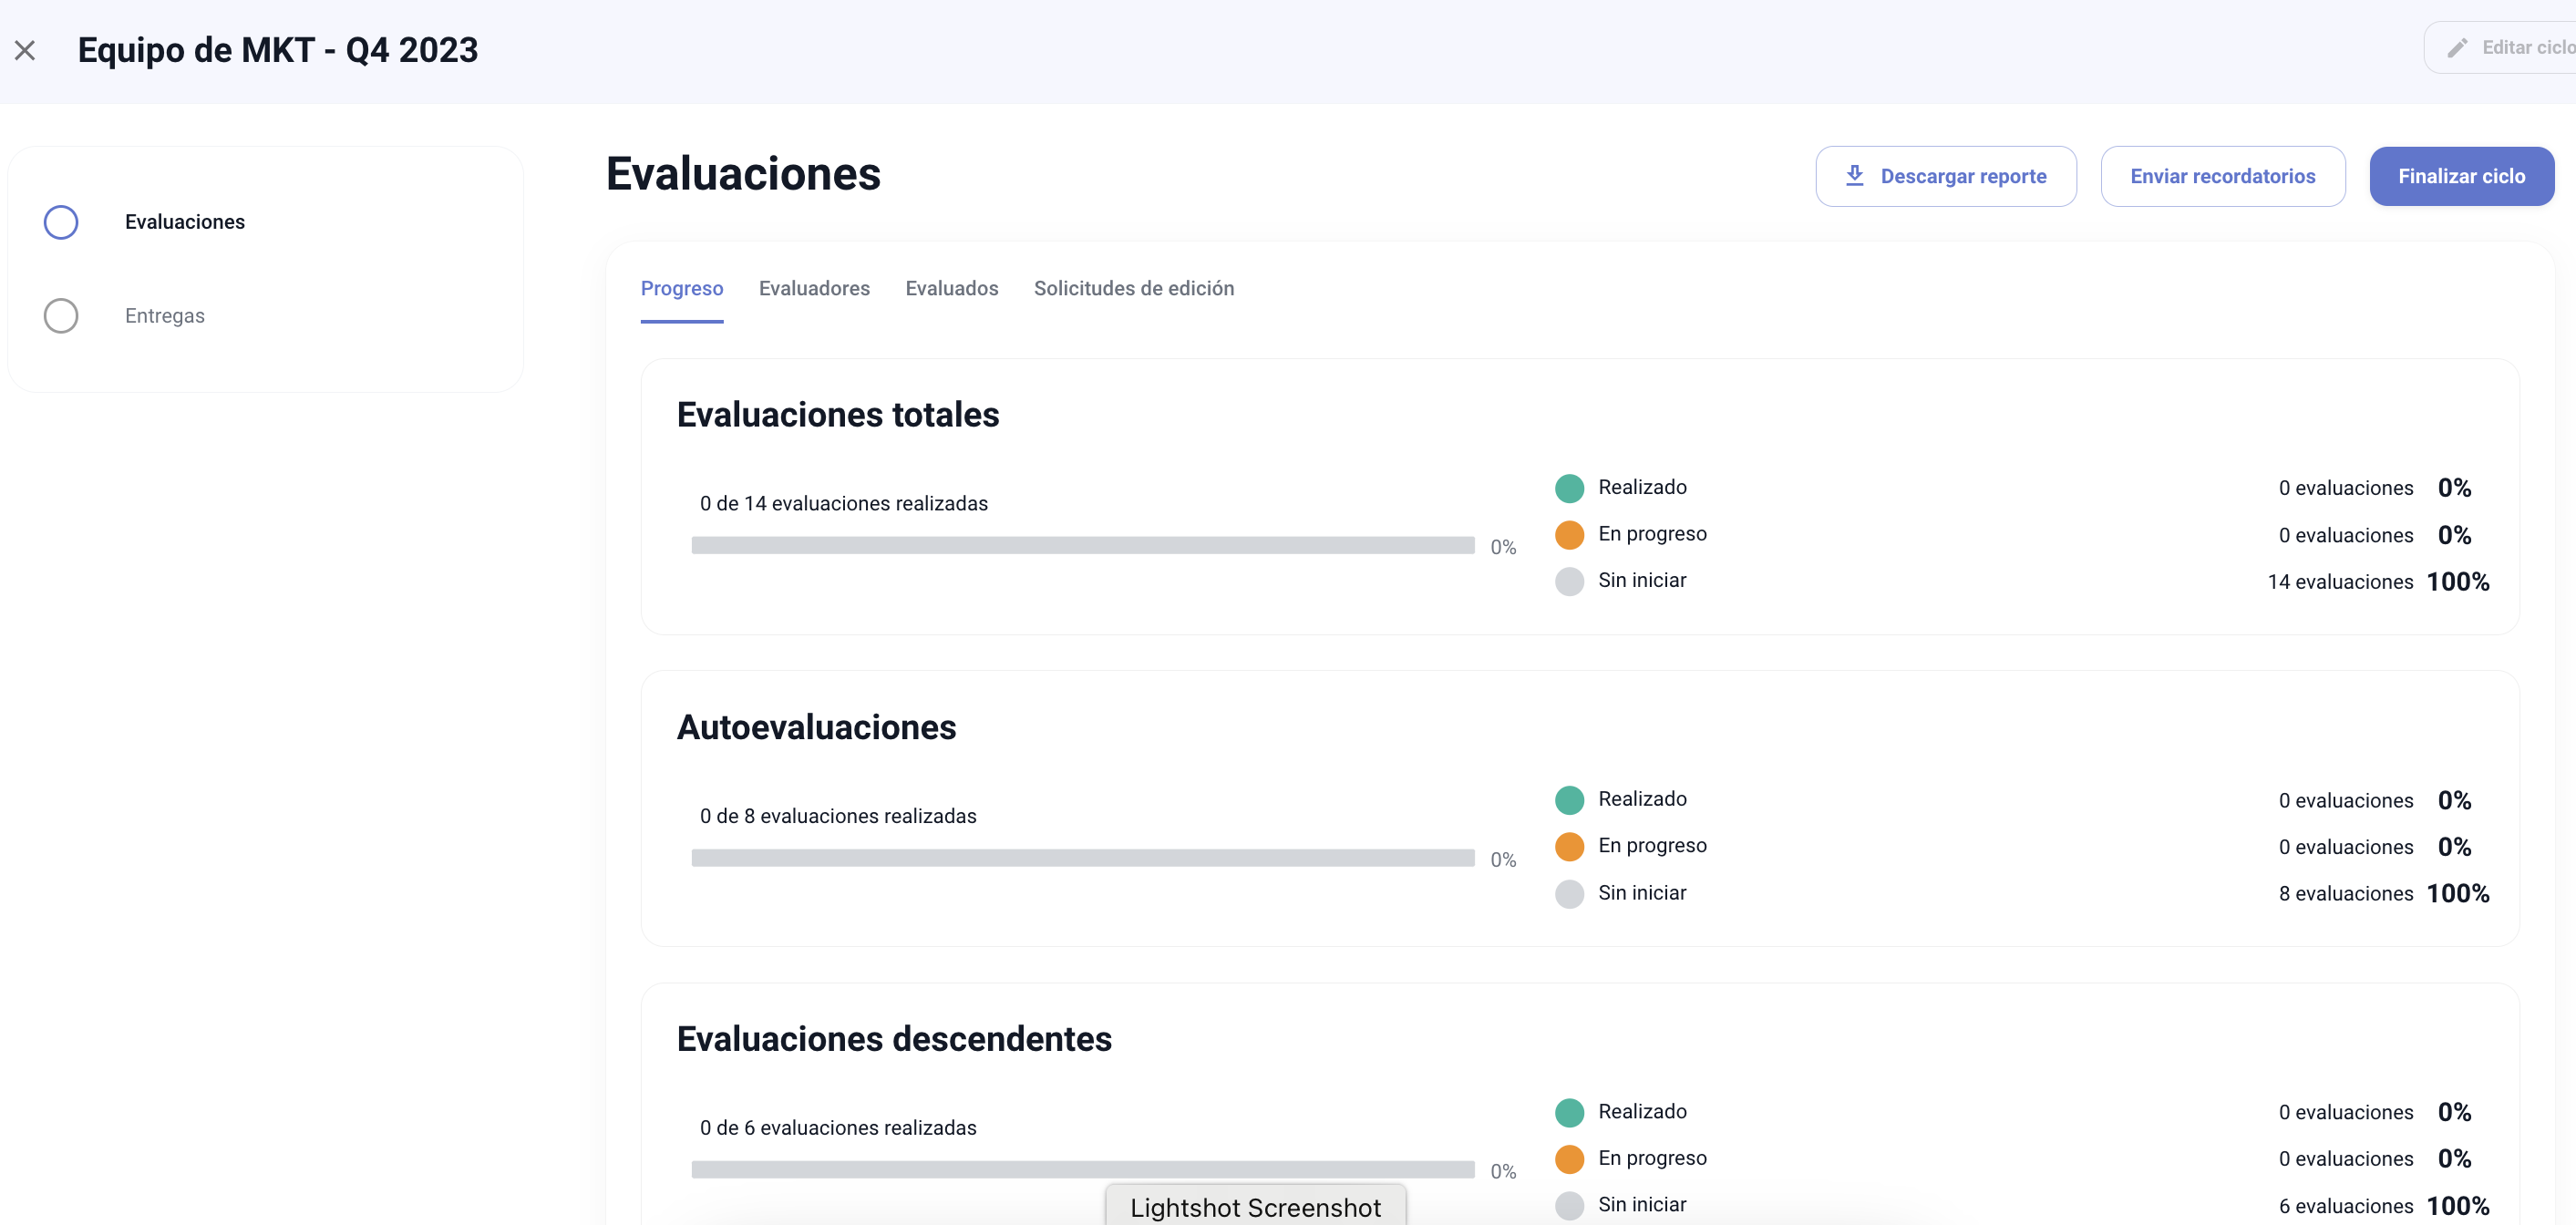Open the Solicitudes de edición tab

point(1133,289)
